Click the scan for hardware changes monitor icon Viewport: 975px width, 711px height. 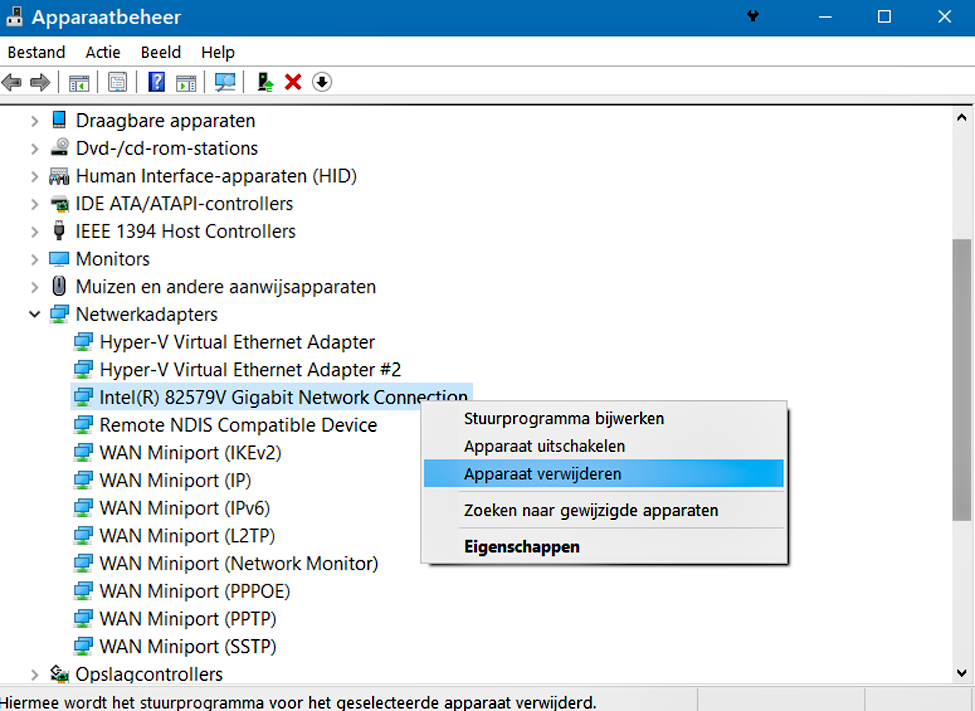click(225, 82)
